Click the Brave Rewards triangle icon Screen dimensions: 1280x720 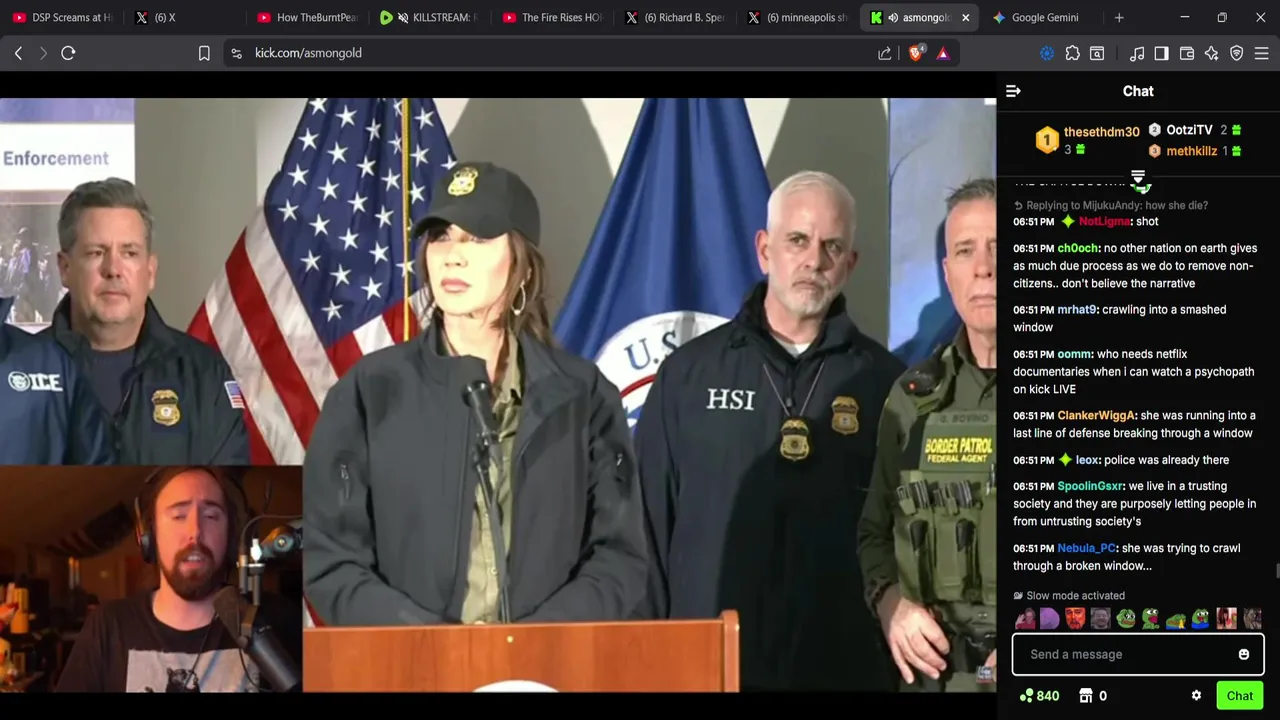click(x=943, y=53)
